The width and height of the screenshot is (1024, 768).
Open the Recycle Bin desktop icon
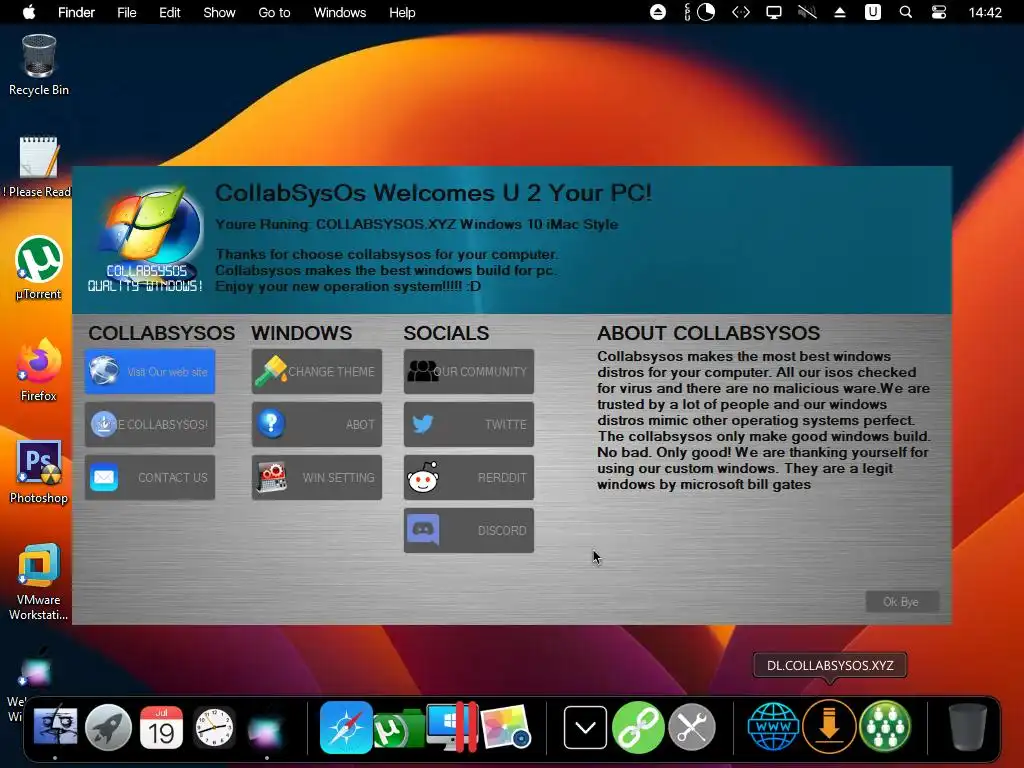(x=39, y=65)
